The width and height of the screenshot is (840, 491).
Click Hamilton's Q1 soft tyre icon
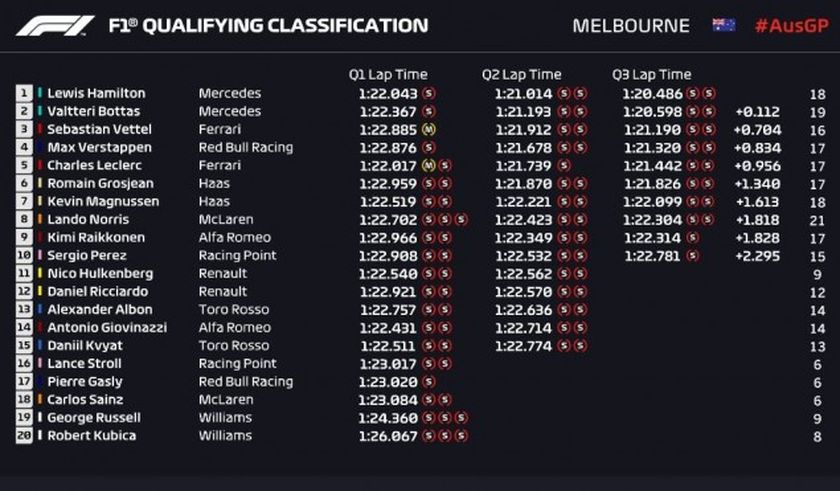(429, 93)
